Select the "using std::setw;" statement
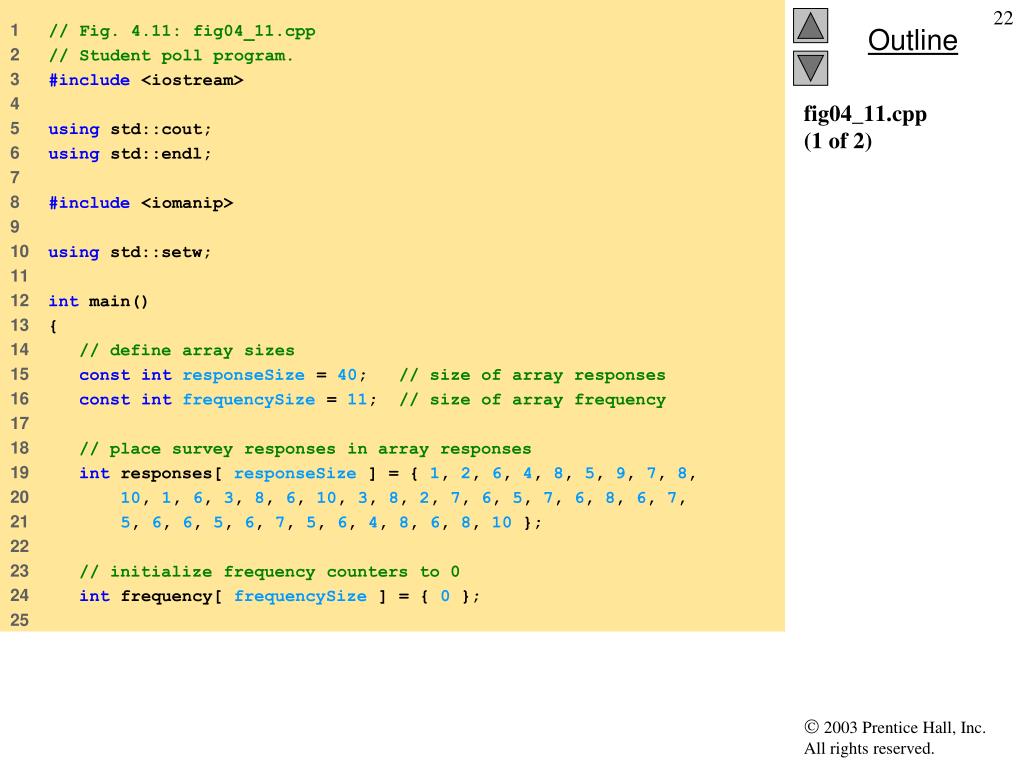 click(130, 252)
